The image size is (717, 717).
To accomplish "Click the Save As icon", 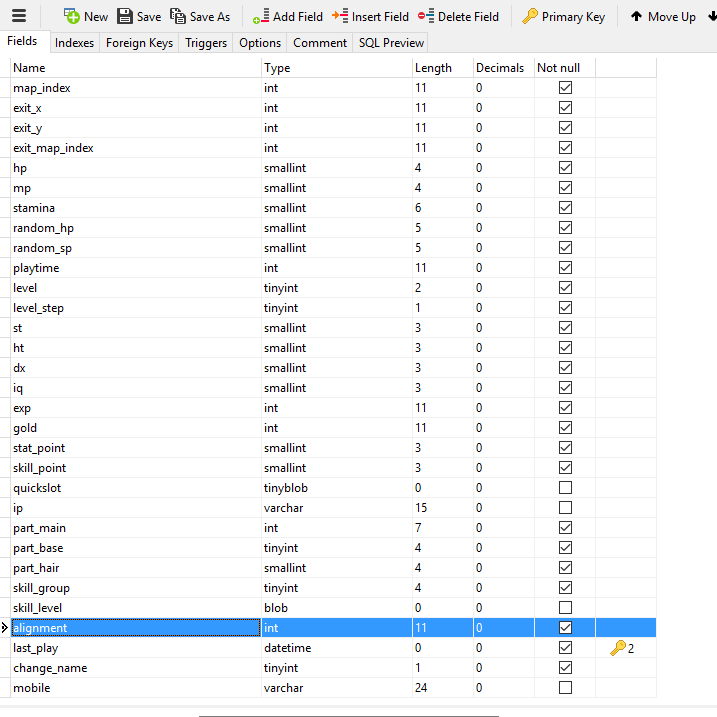I will (x=178, y=16).
